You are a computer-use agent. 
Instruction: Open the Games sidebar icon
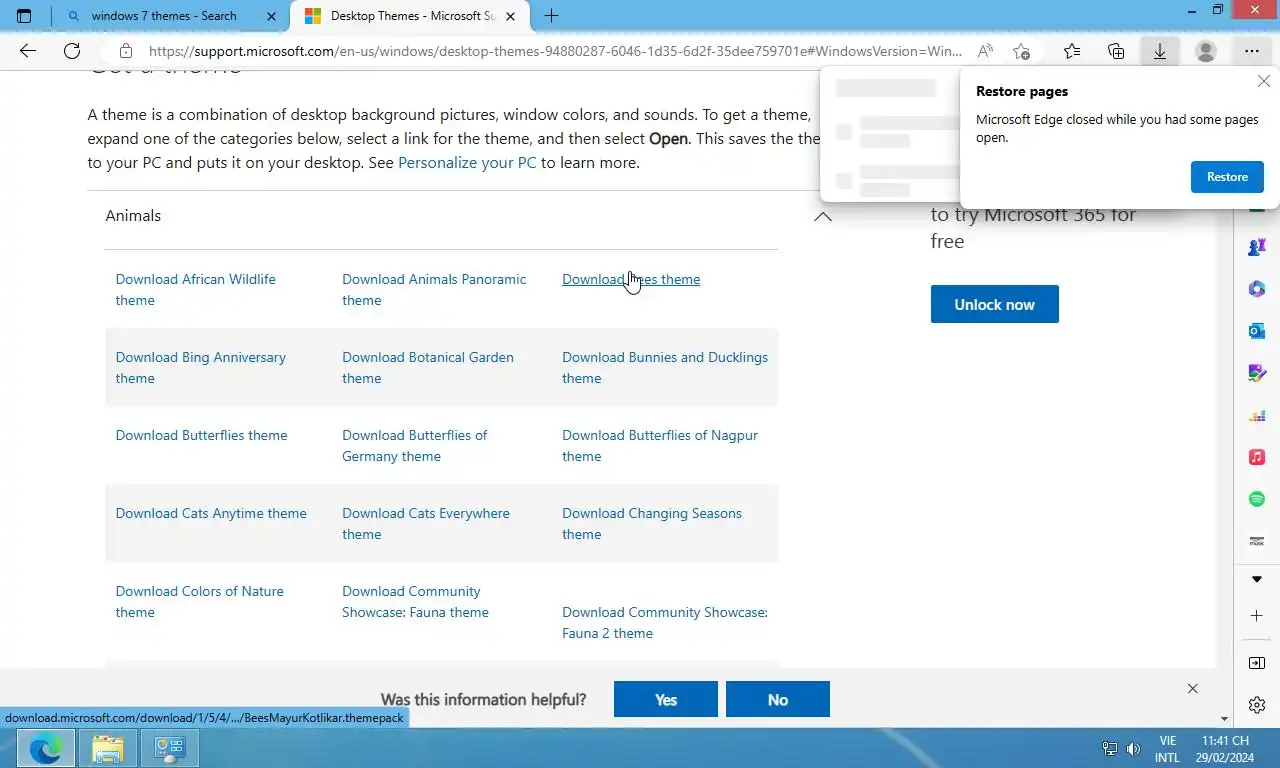(1257, 246)
